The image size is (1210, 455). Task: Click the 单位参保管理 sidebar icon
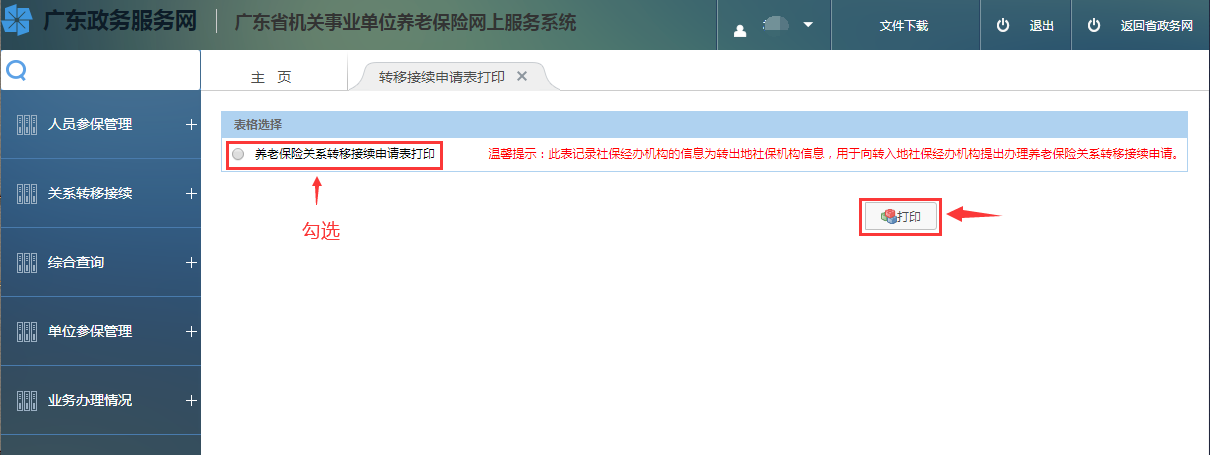click(27, 332)
